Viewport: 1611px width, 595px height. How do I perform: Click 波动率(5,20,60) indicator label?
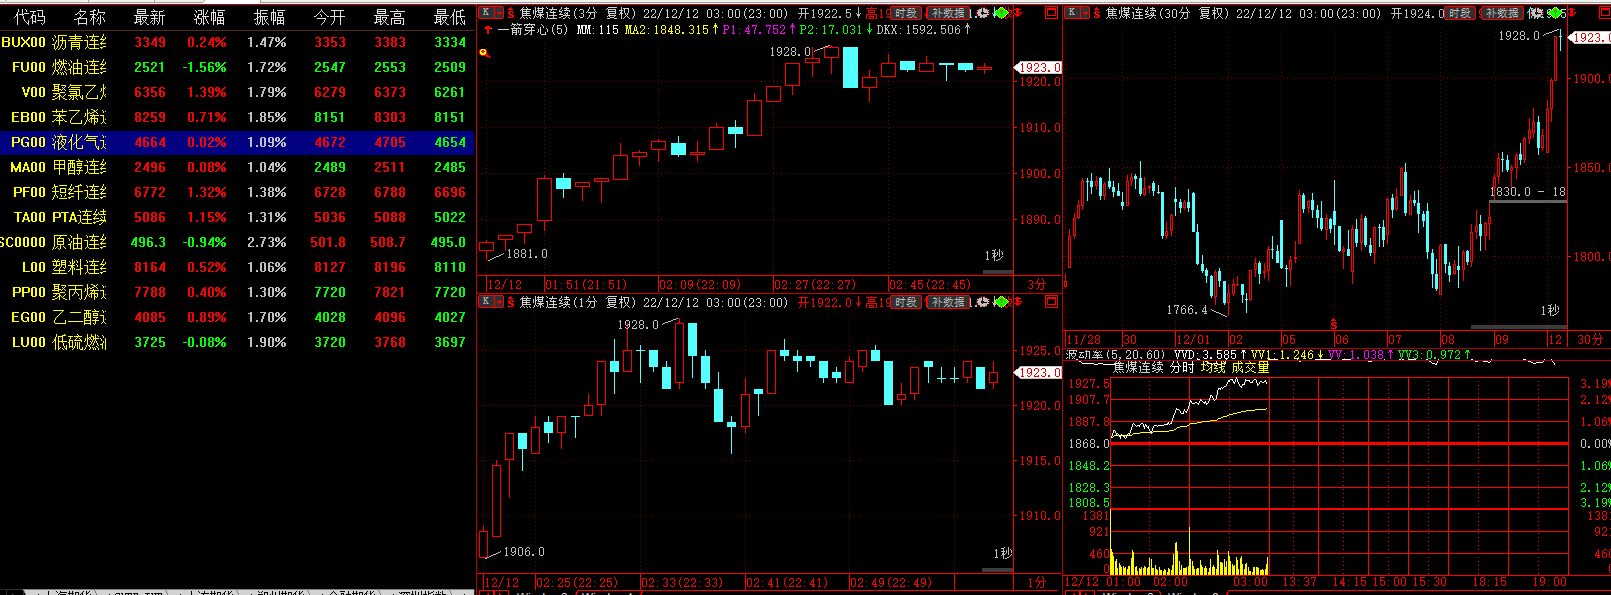(x=1115, y=354)
